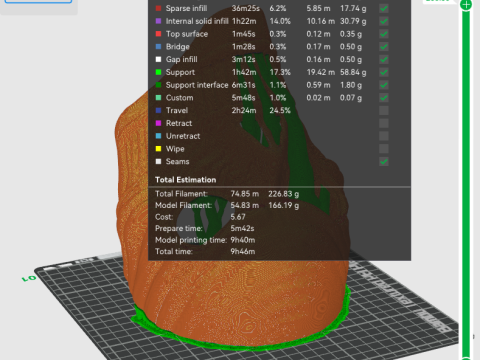The width and height of the screenshot is (480, 360).
Task: Click the vertical green layer slider track
Action: coord(466,183)
